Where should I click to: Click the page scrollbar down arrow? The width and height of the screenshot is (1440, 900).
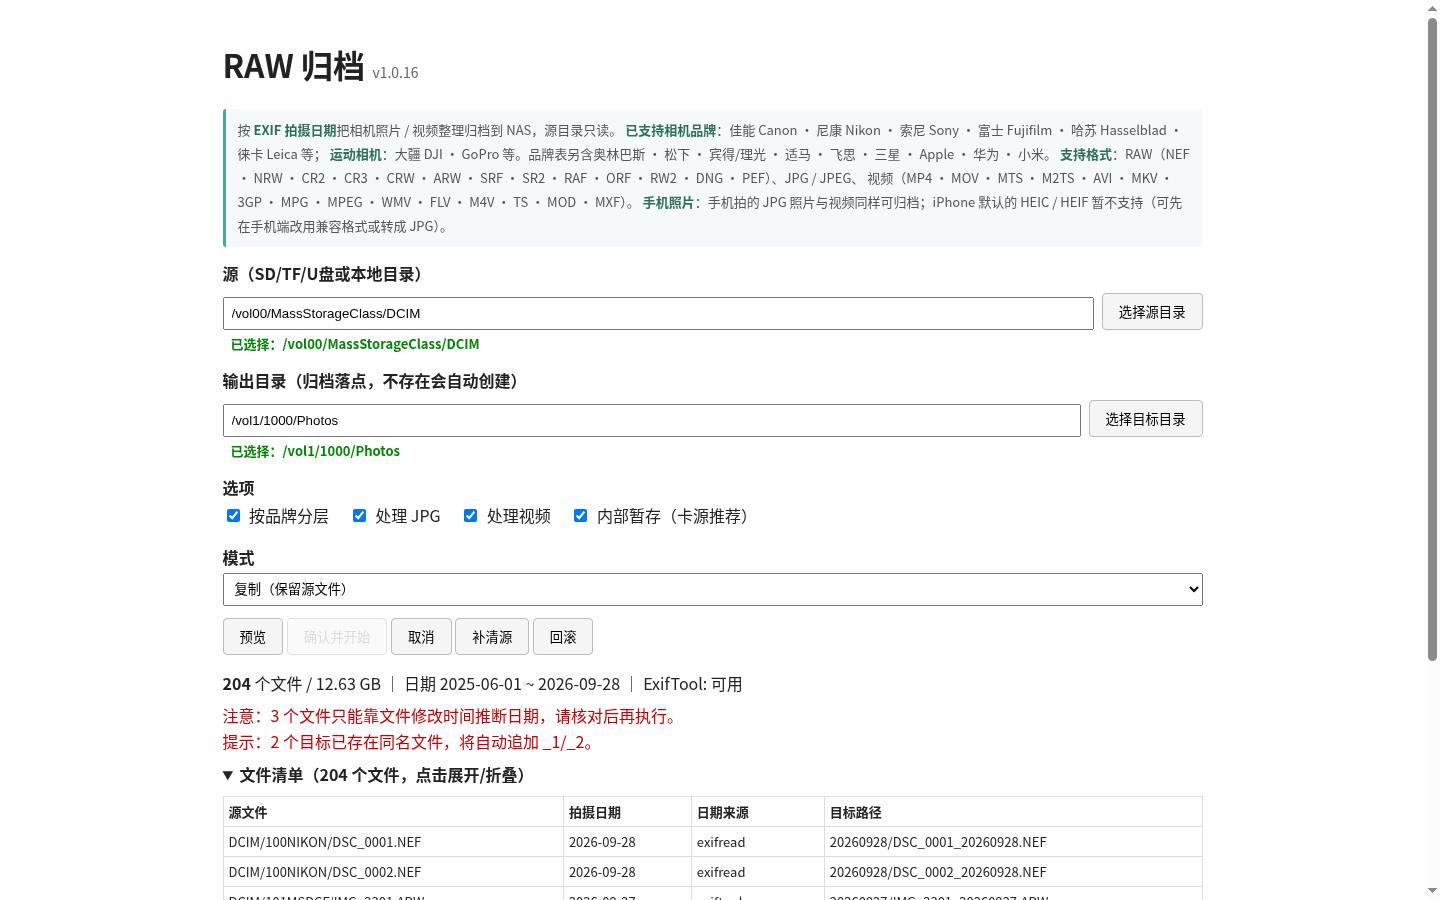coord(1432,891)
